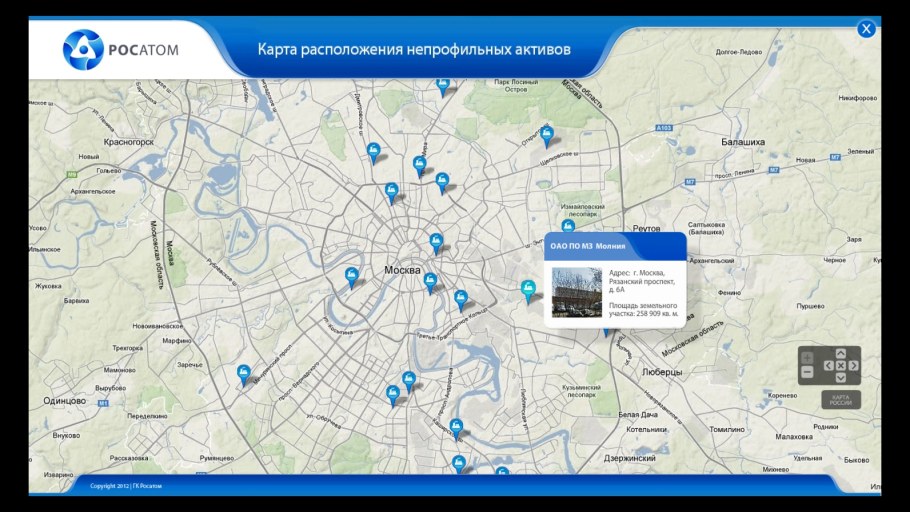
Task: Select the asset pin near Щелковское шоссе
Action: [x=546, y=135]
